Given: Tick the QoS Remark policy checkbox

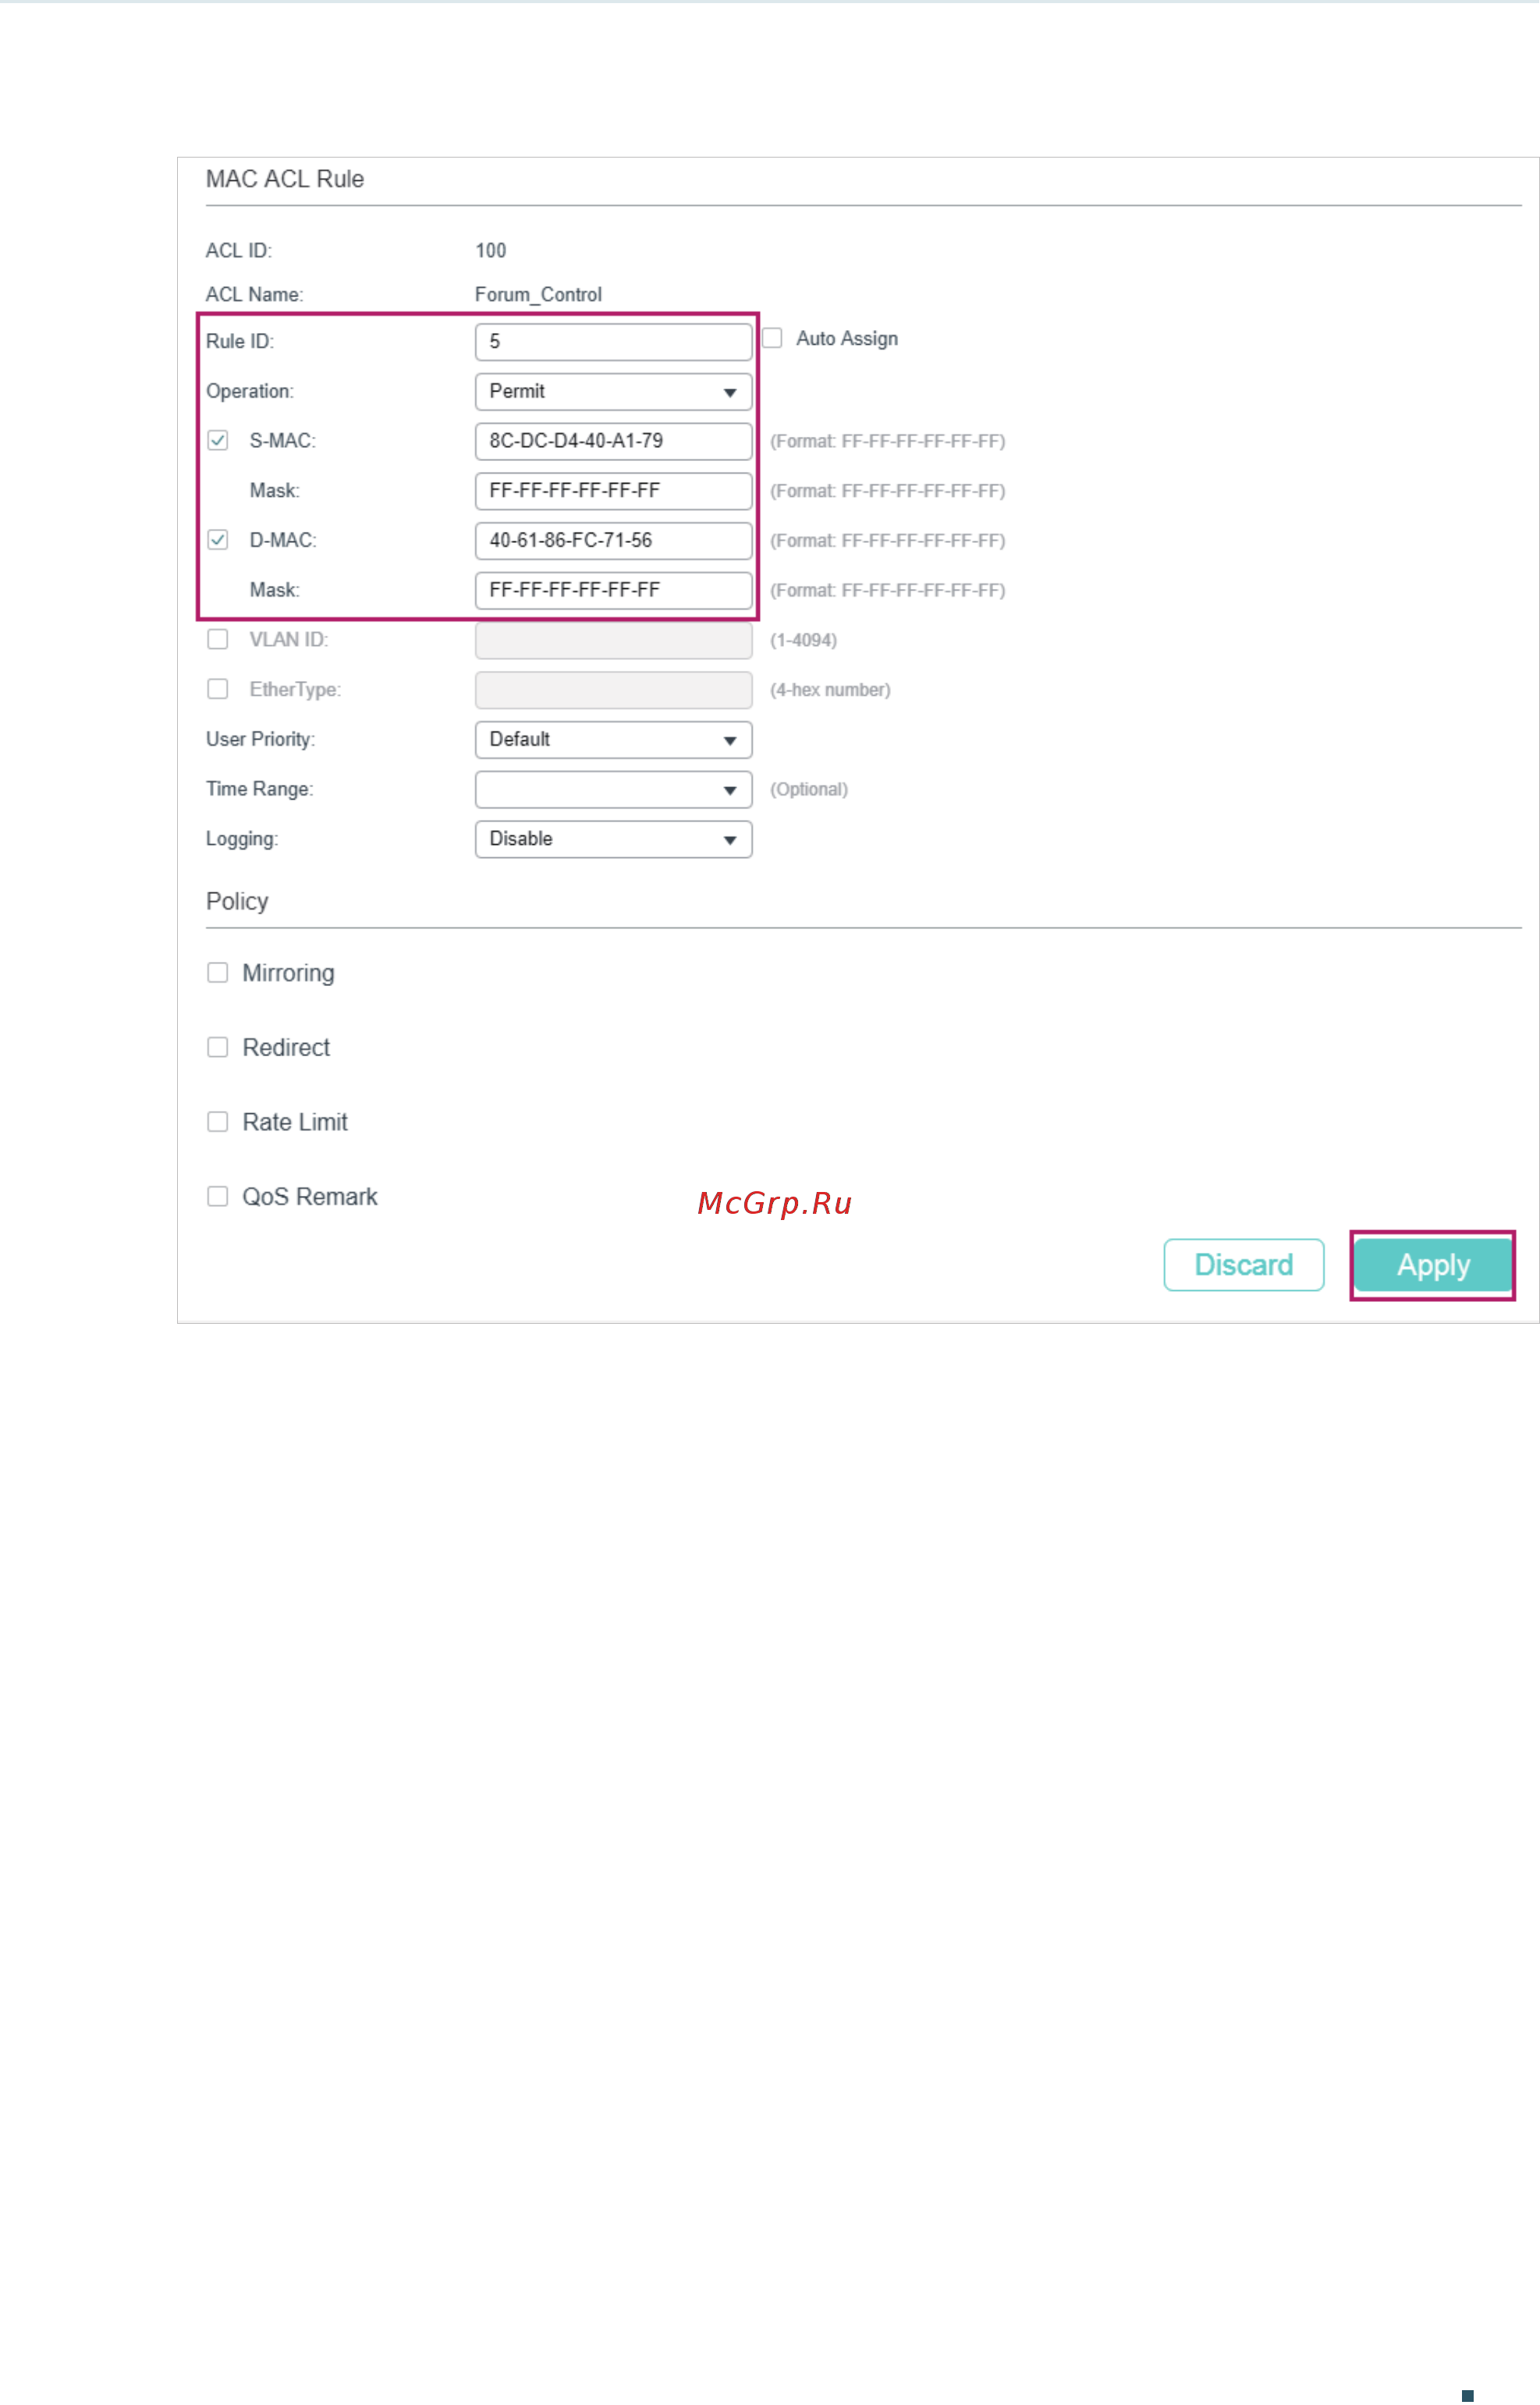Looking at the screenshot, I should click(x=217, y=1197).
